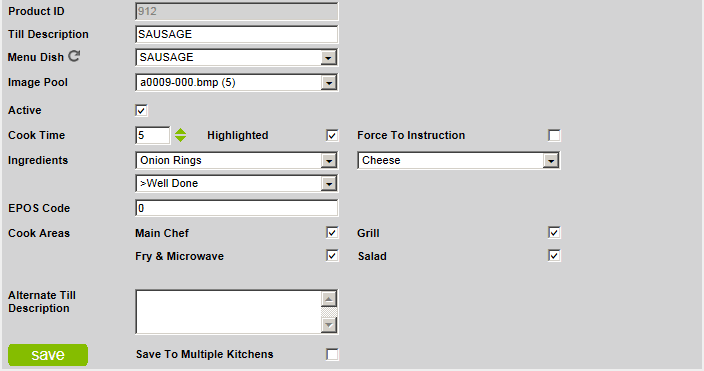Toggle the Highlighted checkbox
This screenshot has width=704, height=371.
[332, 136]
